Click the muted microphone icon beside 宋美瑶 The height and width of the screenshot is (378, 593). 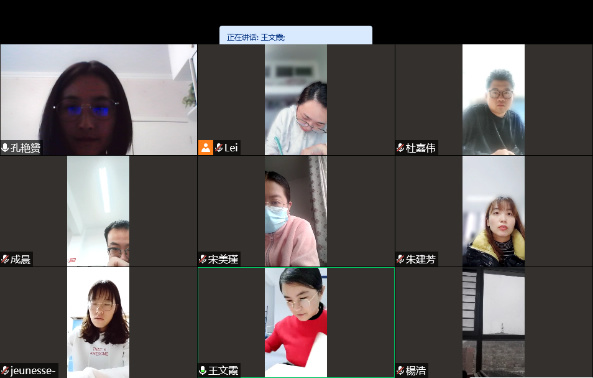tap(203, 259)
